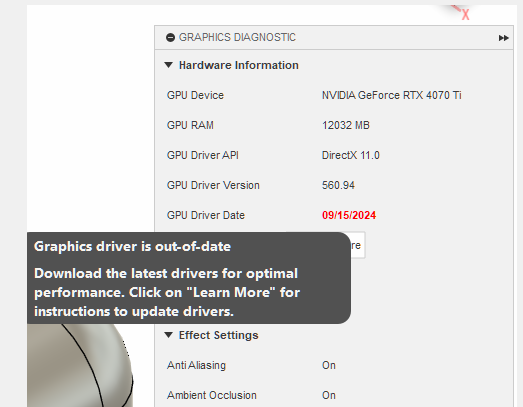Click the GRAPHICS DIAGNOSTIC panel title
The width and height of the screenshot is (523, 407).
(x=237, y=37)
